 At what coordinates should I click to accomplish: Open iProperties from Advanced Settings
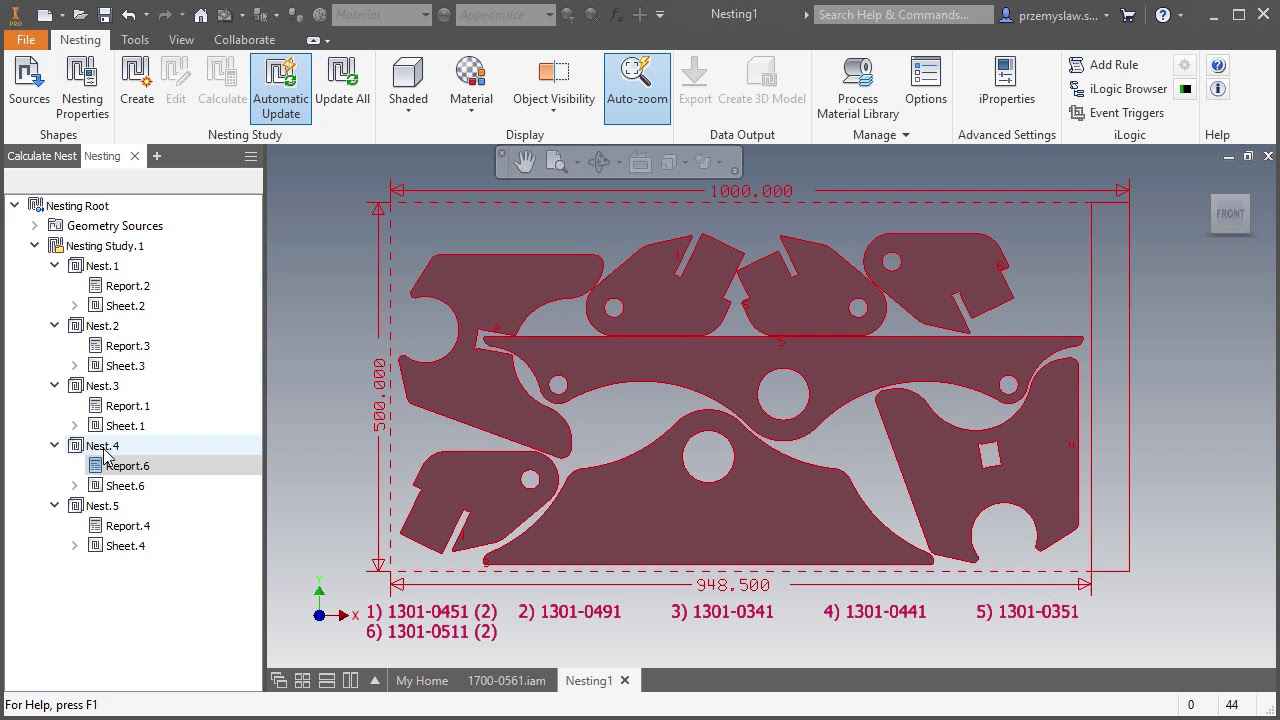pos(1006,82)
